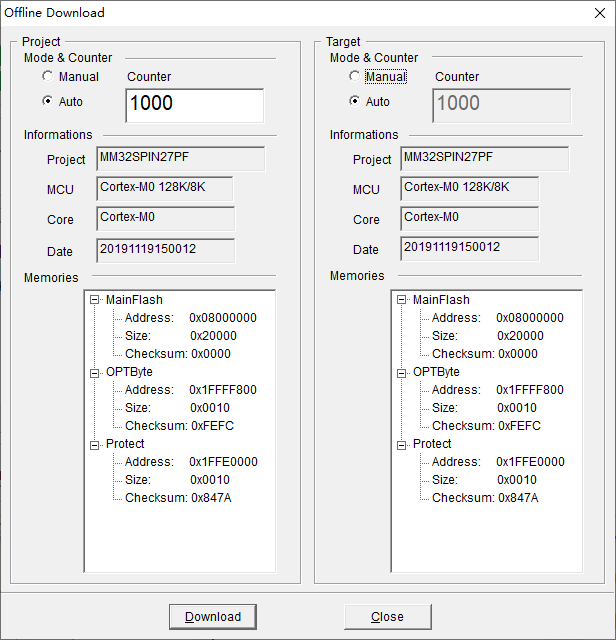
Task: Close the Offline Download dialog with X
Action: pos(600,13)
